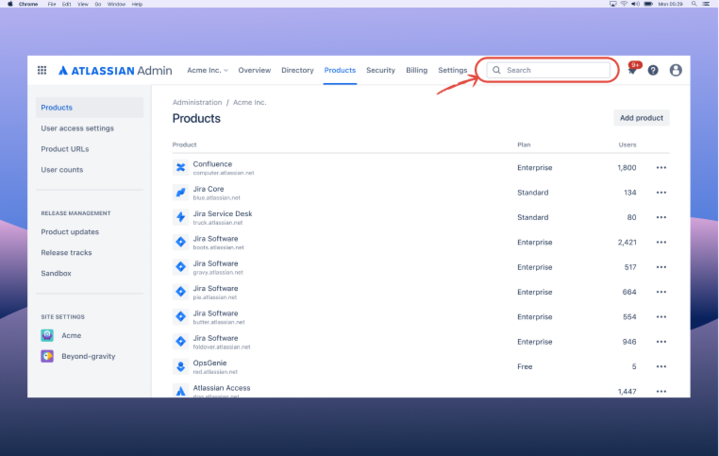Click the Jira Core product icon

point(181,192)
